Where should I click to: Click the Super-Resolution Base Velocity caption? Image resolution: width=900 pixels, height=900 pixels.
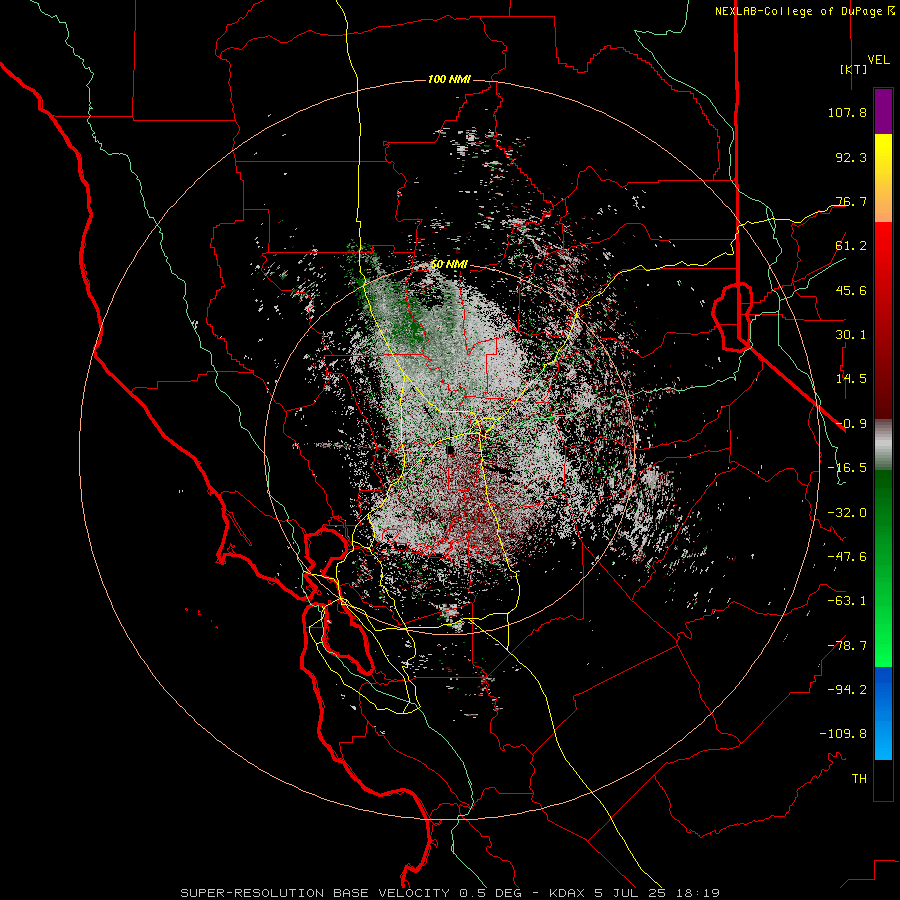[x=450, y=893]
